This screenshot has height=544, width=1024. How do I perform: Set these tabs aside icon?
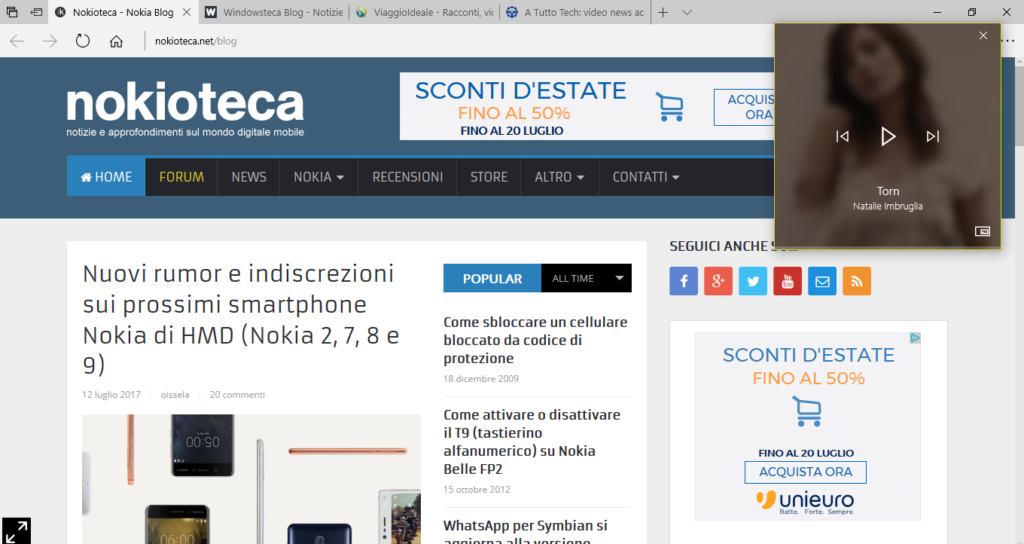tap(37, 12)
